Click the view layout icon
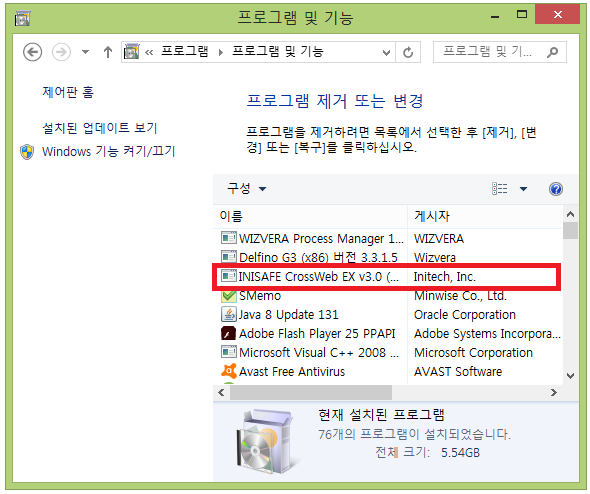The width and height of the screenshot is (590, 494). point(500,188)
